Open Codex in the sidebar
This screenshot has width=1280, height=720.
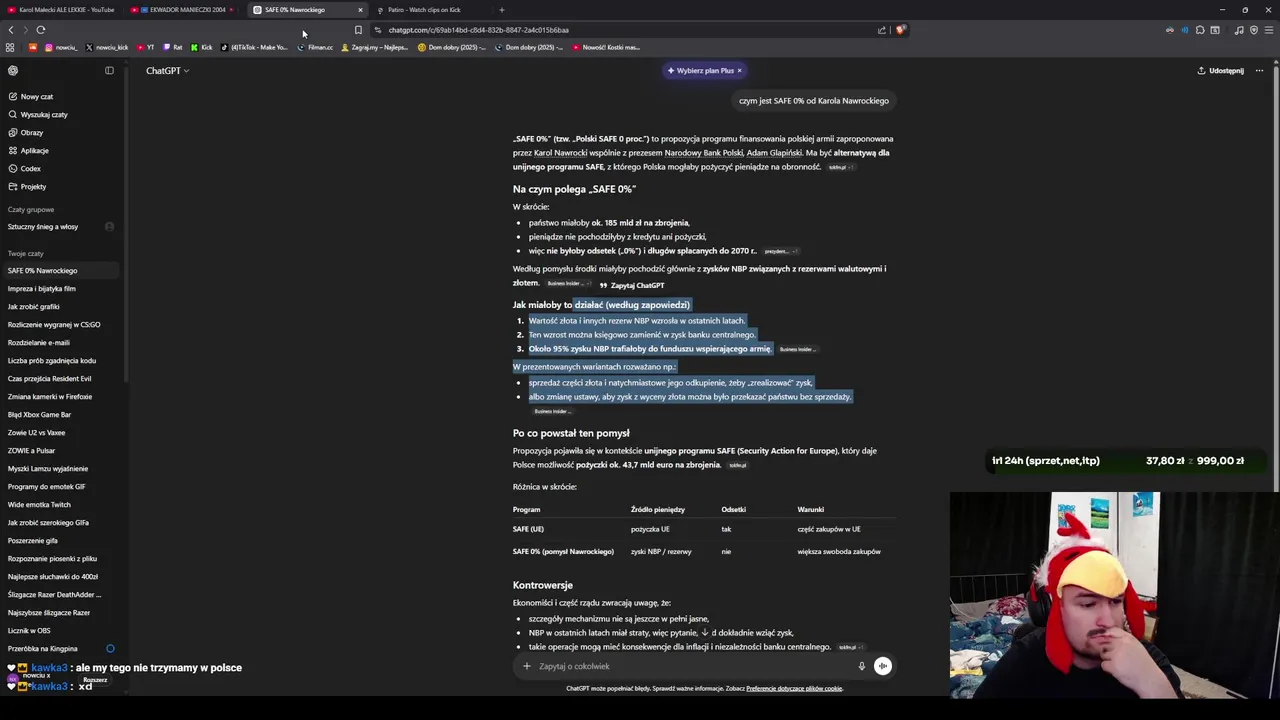click(x=60, y=169)
